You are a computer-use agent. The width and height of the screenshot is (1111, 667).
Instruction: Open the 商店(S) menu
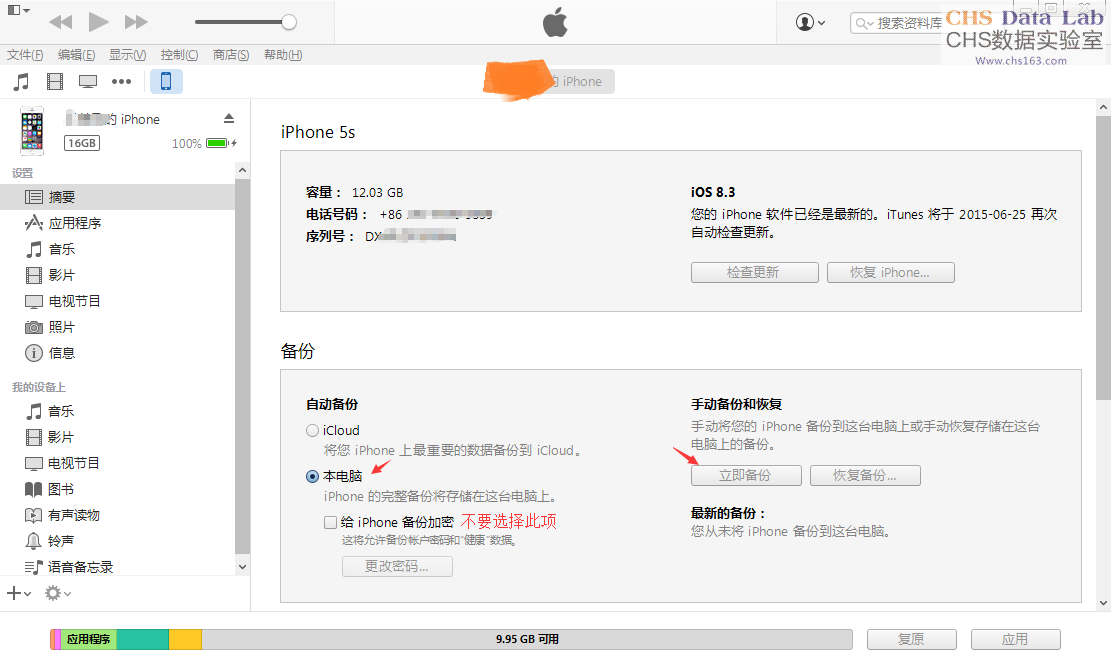[231, 55]
